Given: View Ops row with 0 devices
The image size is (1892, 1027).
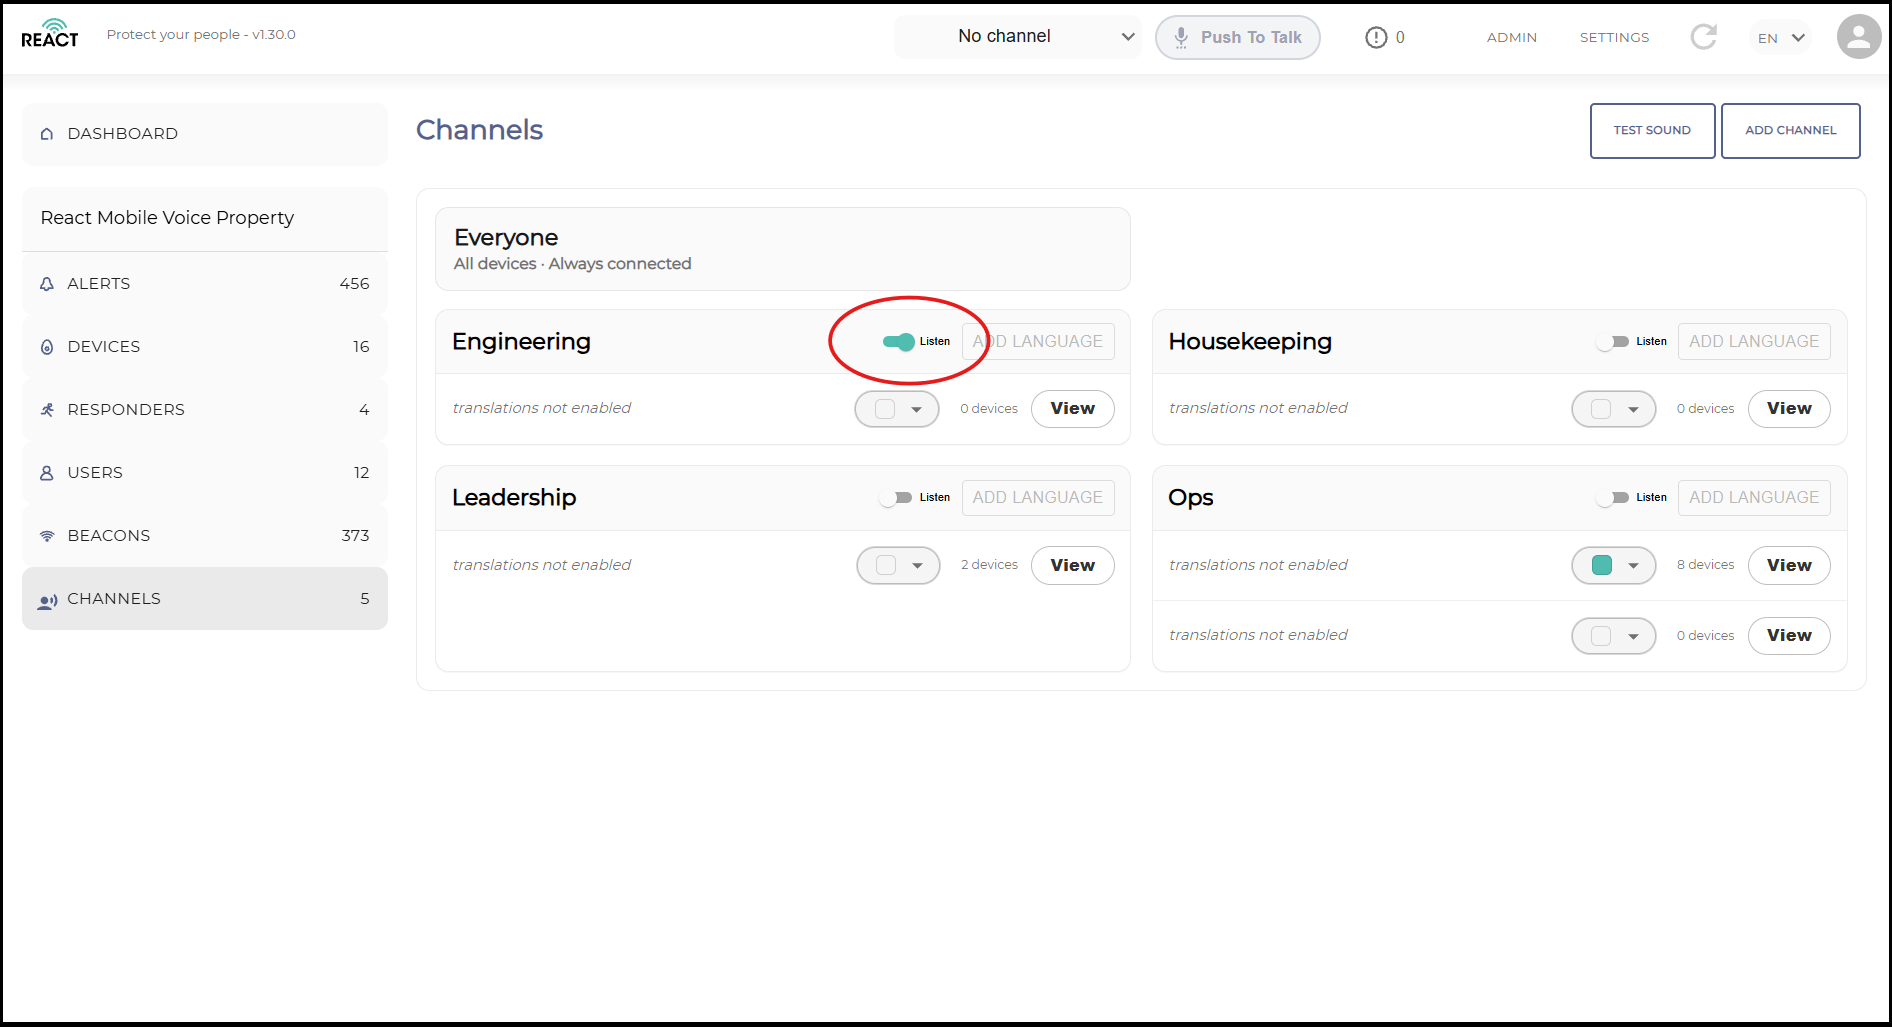Looking at the screenshot, I should click(x=1789, y=636).
